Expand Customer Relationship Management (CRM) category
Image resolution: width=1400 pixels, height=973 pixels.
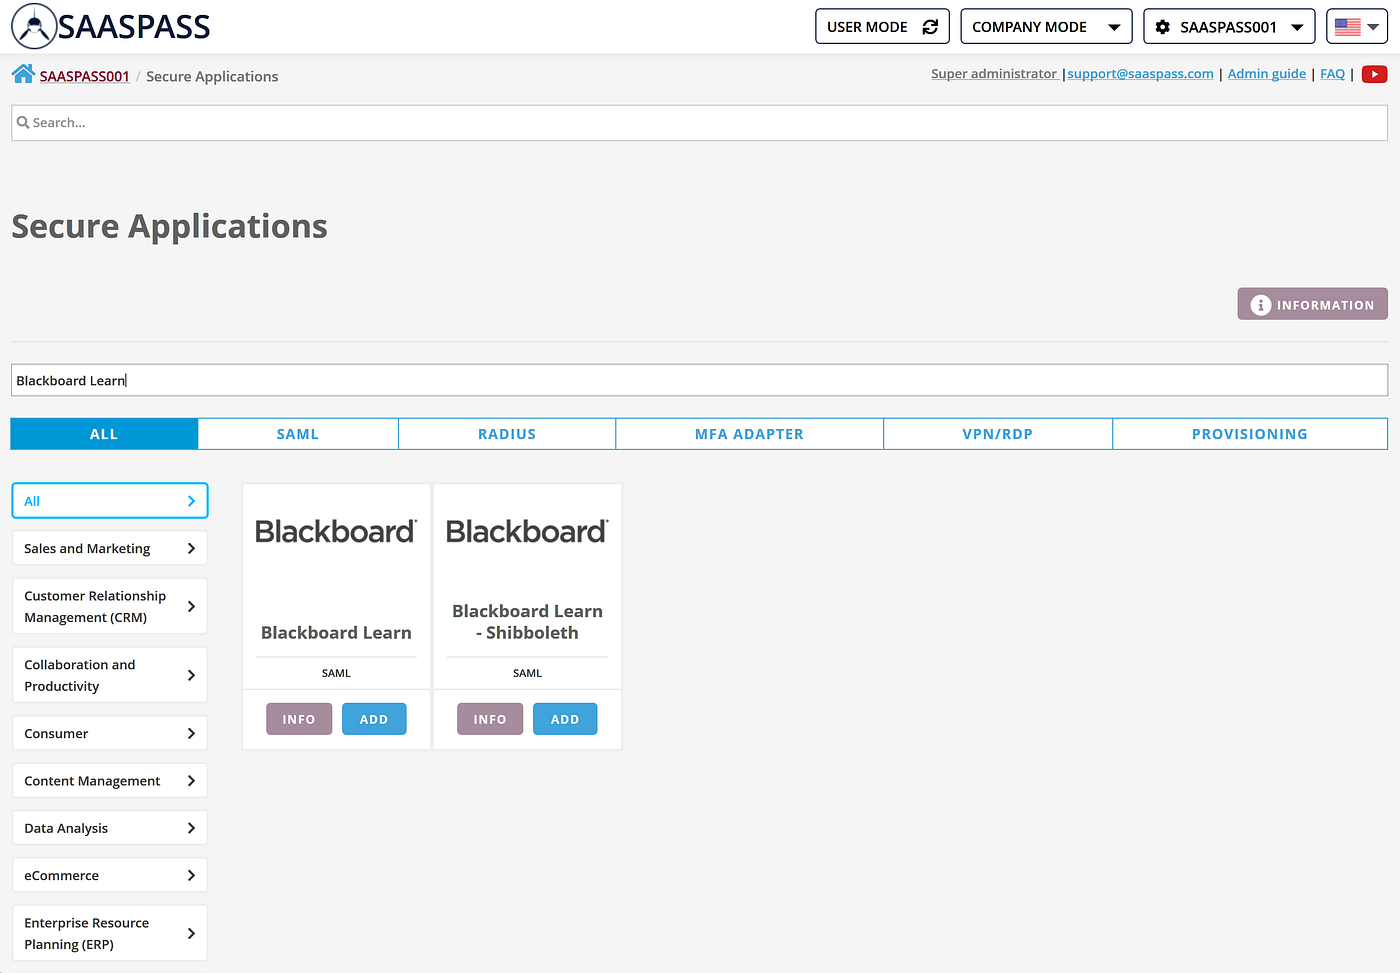tap(110, 606)
